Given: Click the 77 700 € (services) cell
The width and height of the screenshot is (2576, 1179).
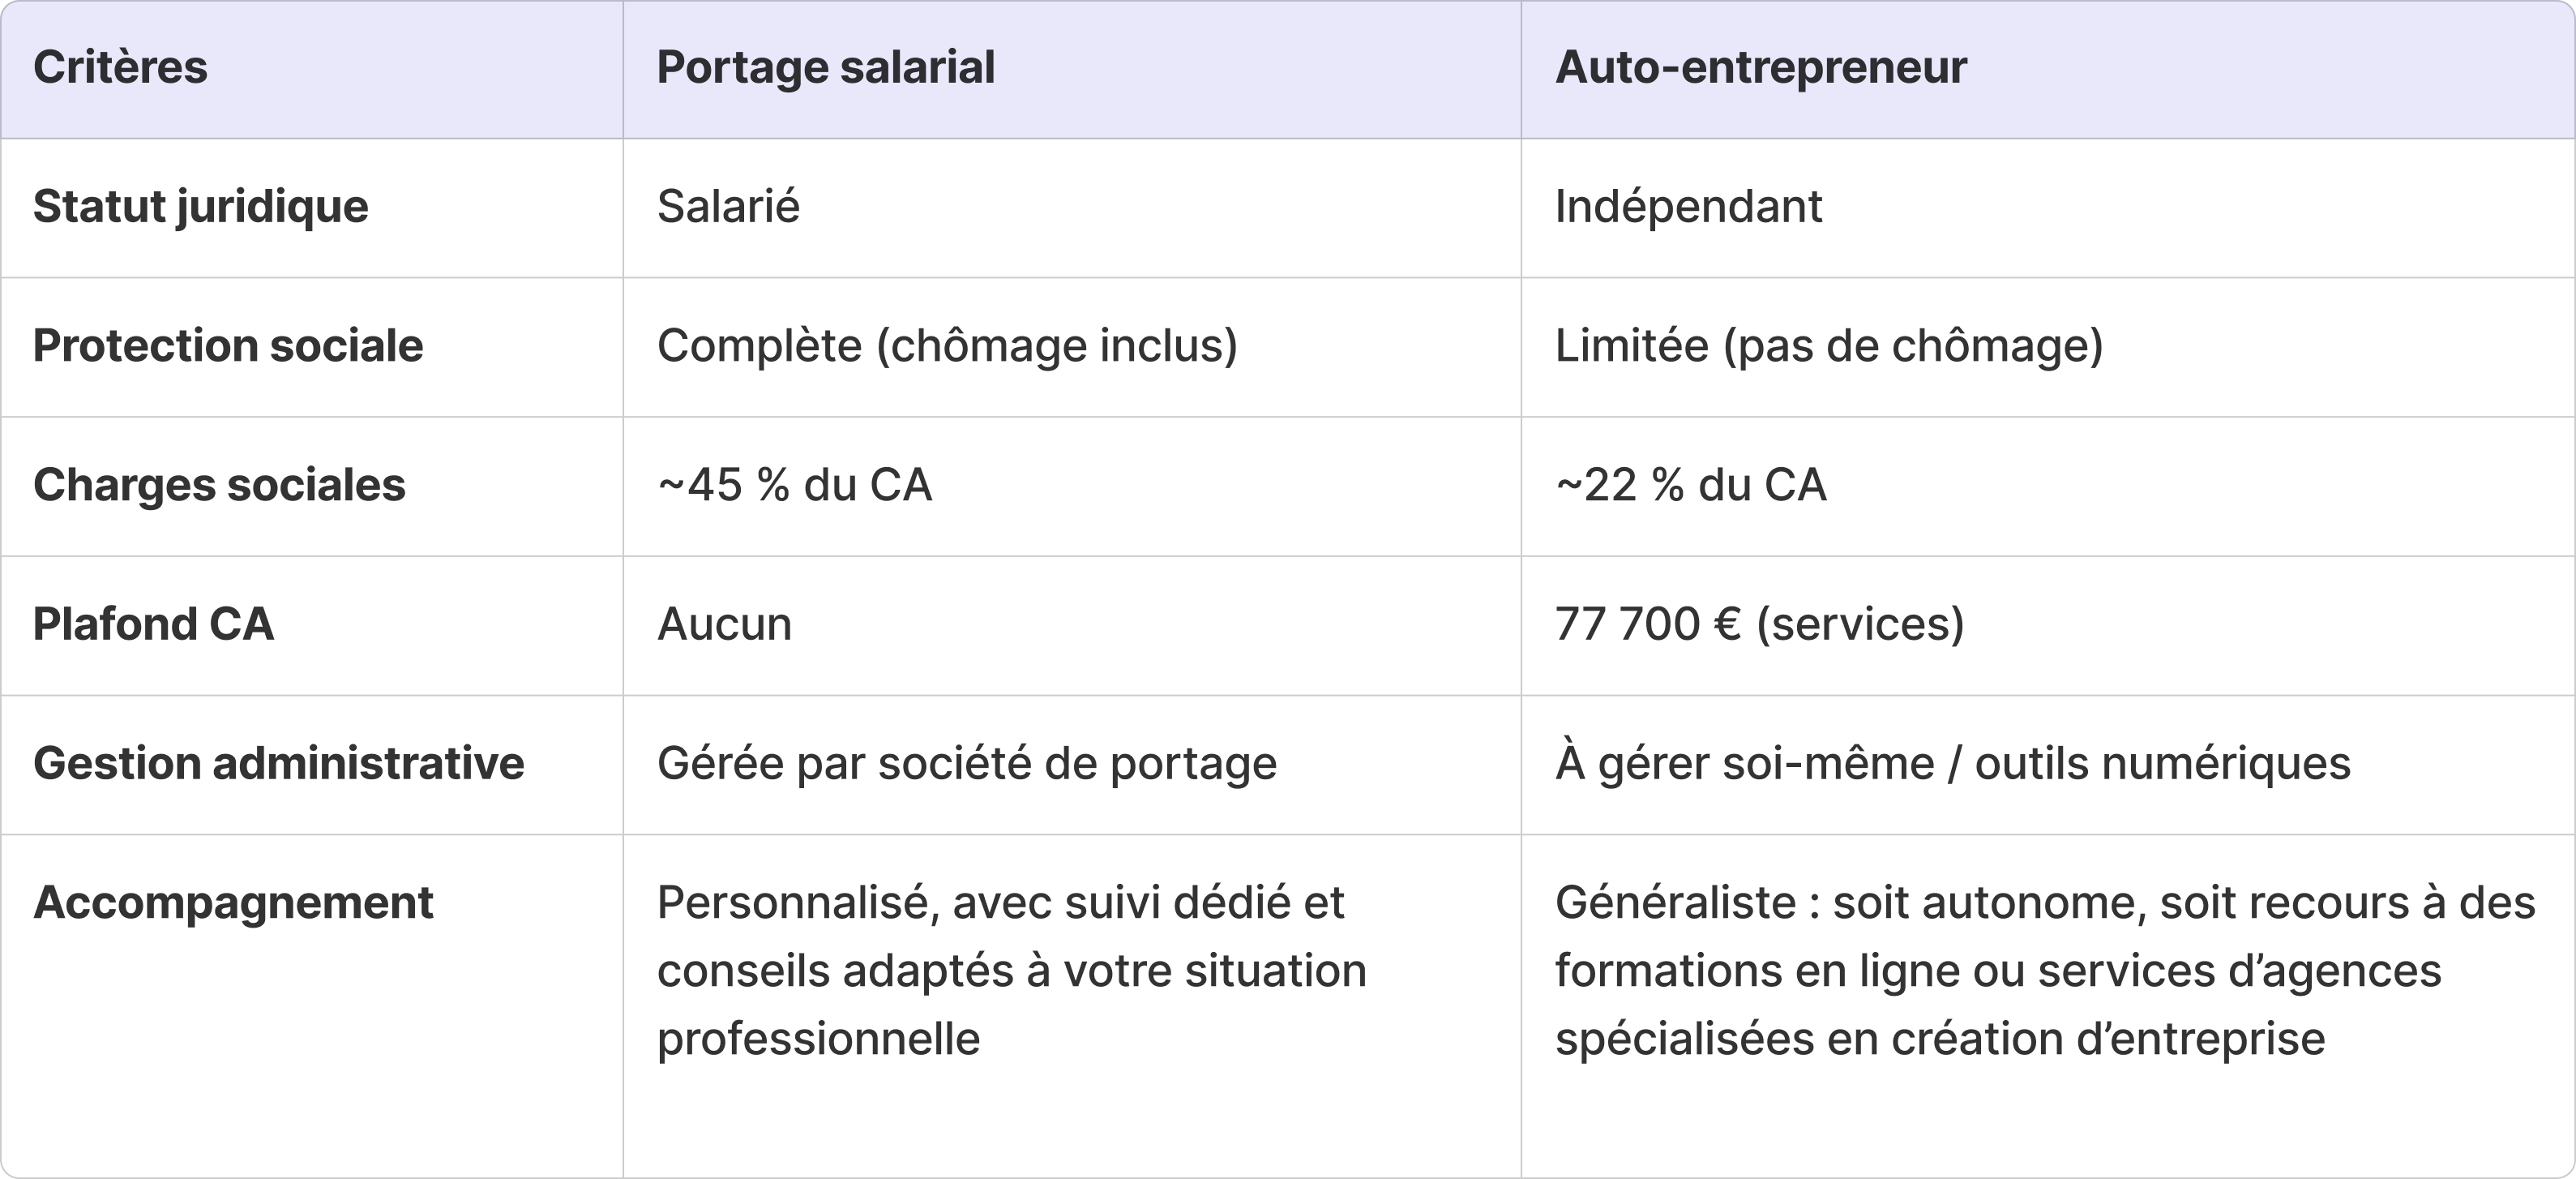Looking at the screenshot, I should pyautogui.click(x=1759, y=624).
